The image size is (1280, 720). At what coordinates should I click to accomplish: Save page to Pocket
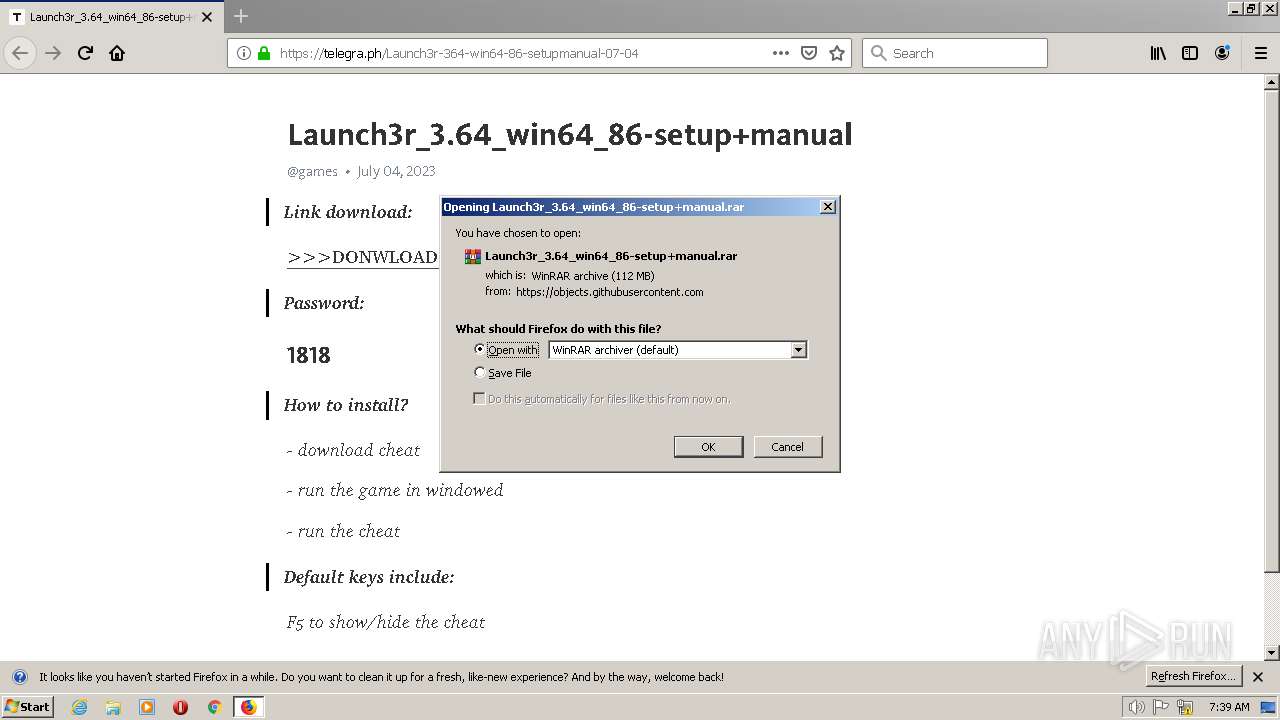[809, 53]
